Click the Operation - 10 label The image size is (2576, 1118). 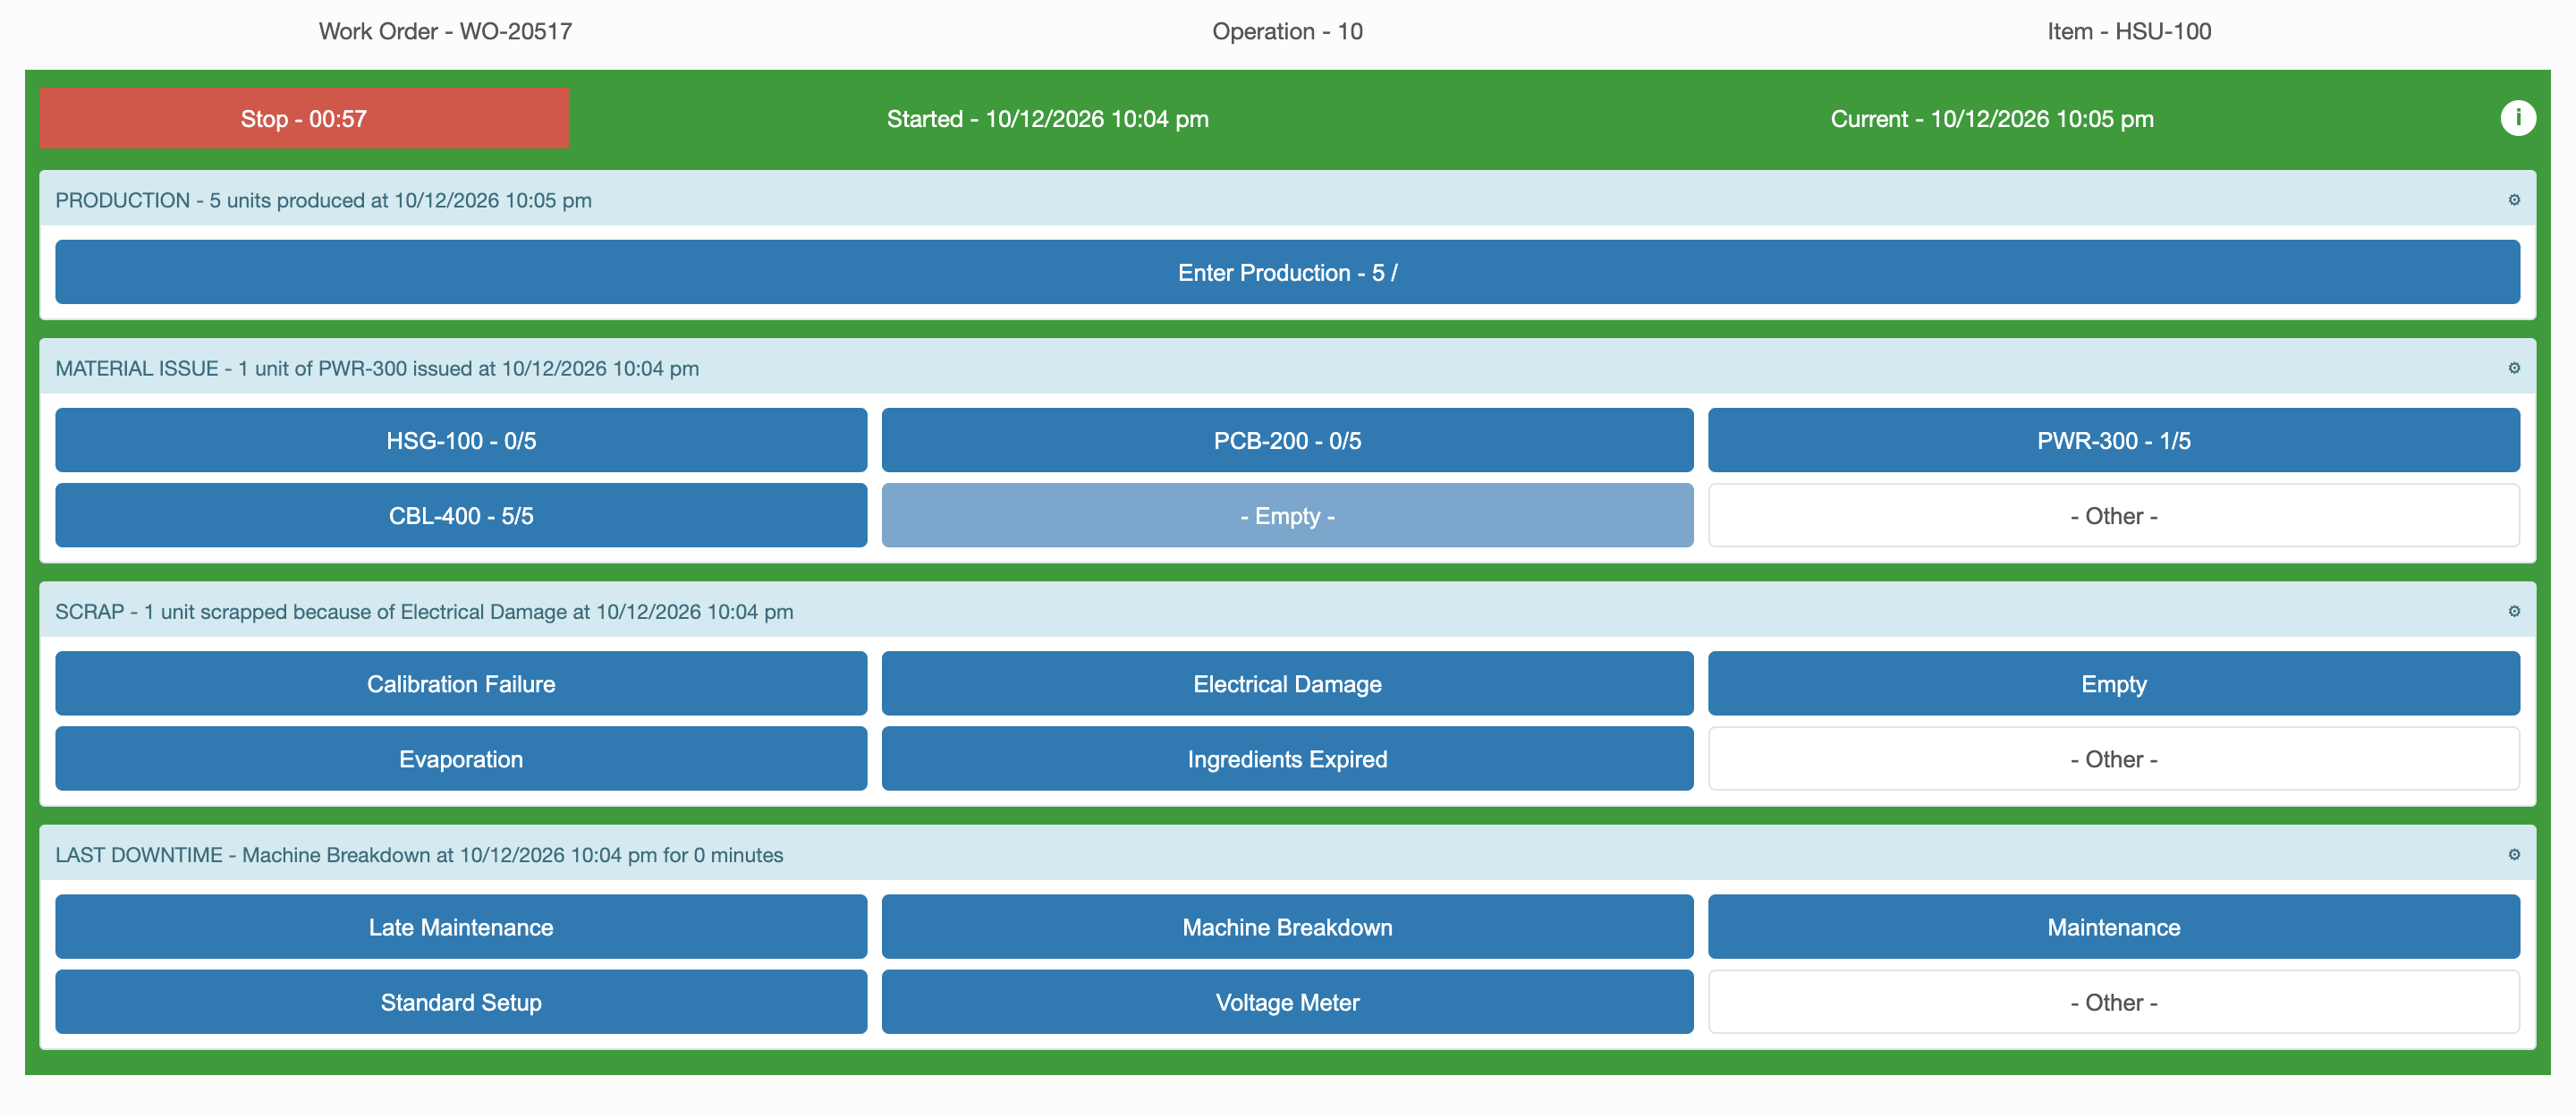(1287, 31)
